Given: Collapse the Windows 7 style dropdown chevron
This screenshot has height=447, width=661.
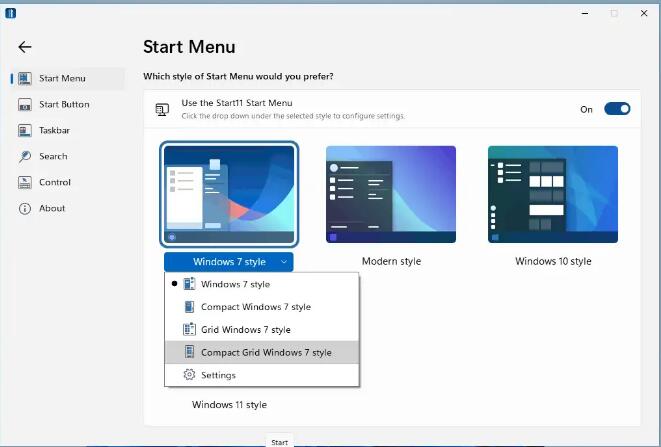Looking at the screenshot, I should (284, 262).
